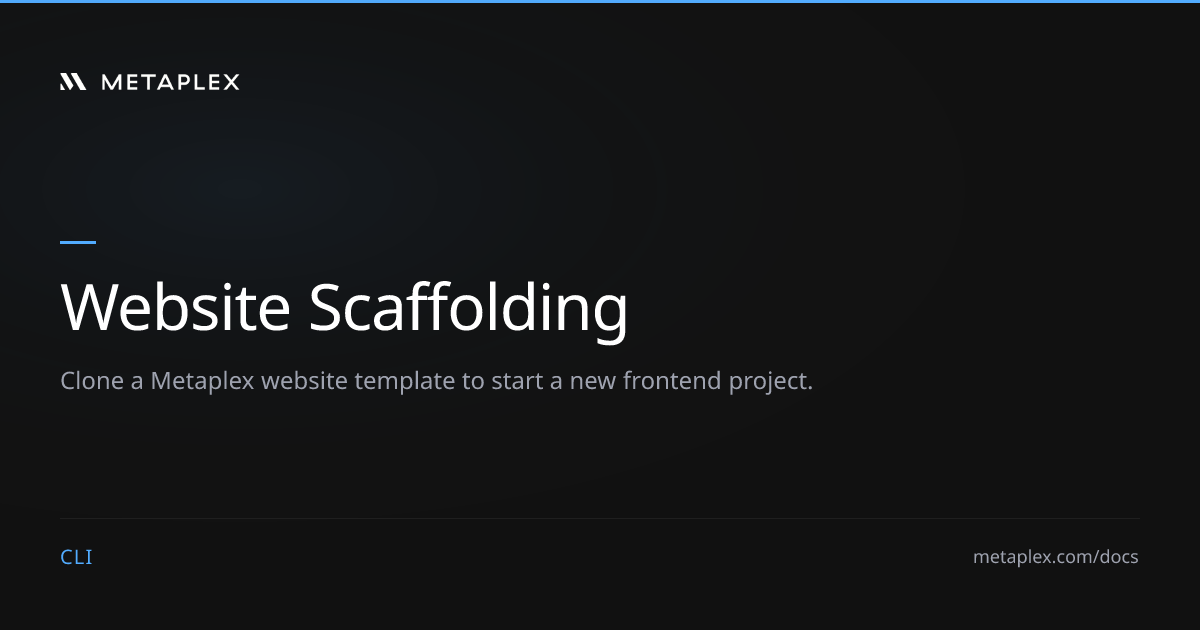The image size is (1200, 630).
Task: Click the blue bar along the top edge
Action: (600, 2)
